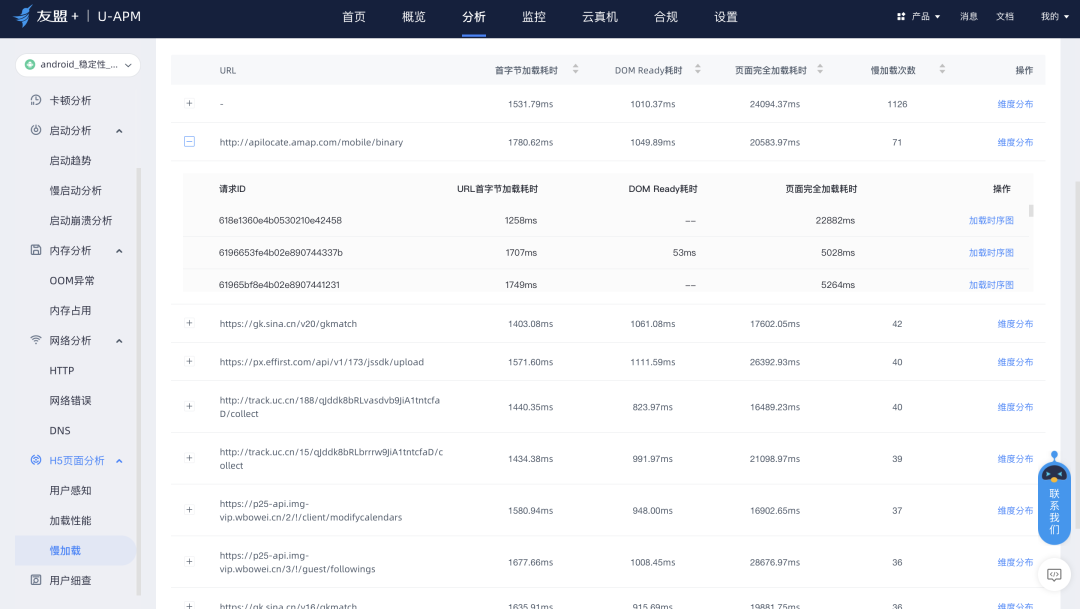Click the H5页面分析 icon
Image resolution: width=1080 pixels, height=609 pixels.
(36, 460)
